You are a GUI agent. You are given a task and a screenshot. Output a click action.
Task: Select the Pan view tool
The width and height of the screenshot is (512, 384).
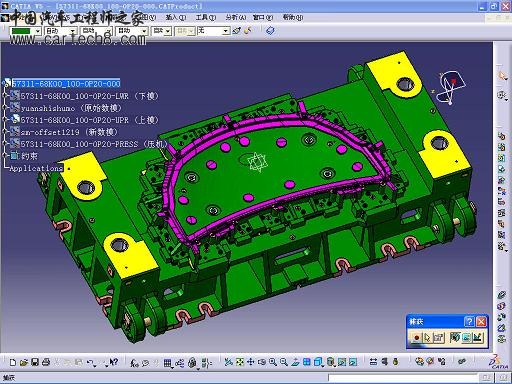[x=251, y=362]
